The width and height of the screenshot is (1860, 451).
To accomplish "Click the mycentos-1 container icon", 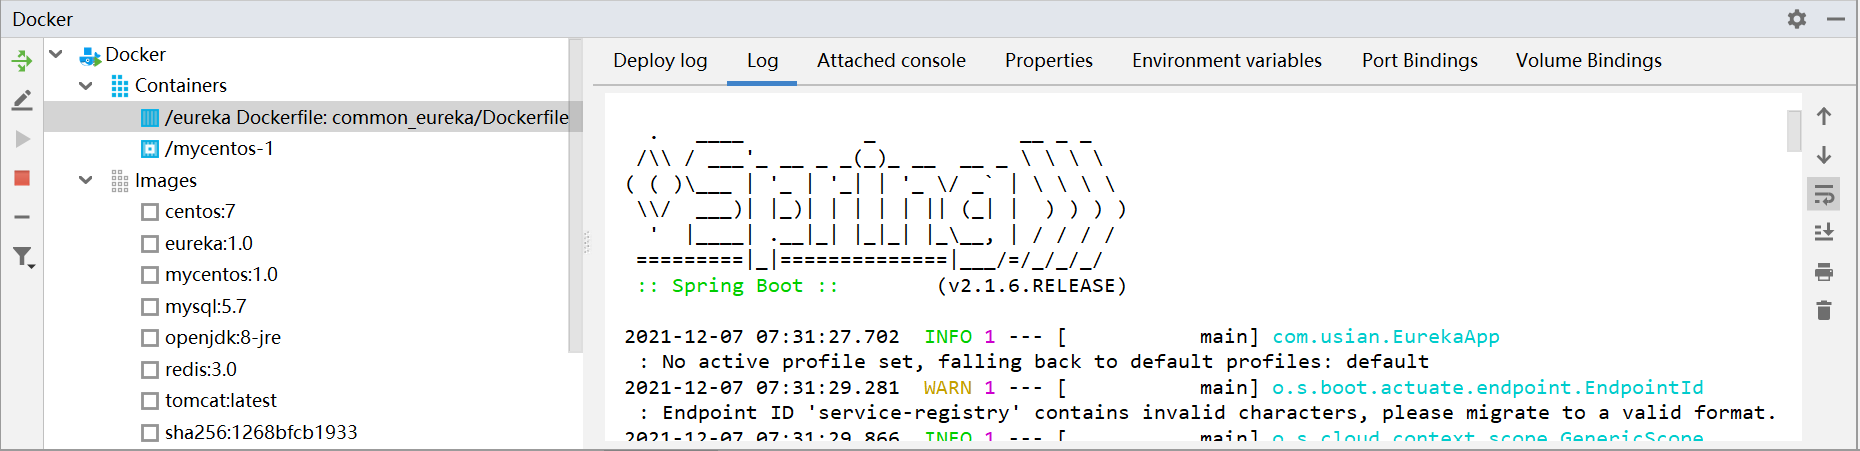I will click(150, 149).
